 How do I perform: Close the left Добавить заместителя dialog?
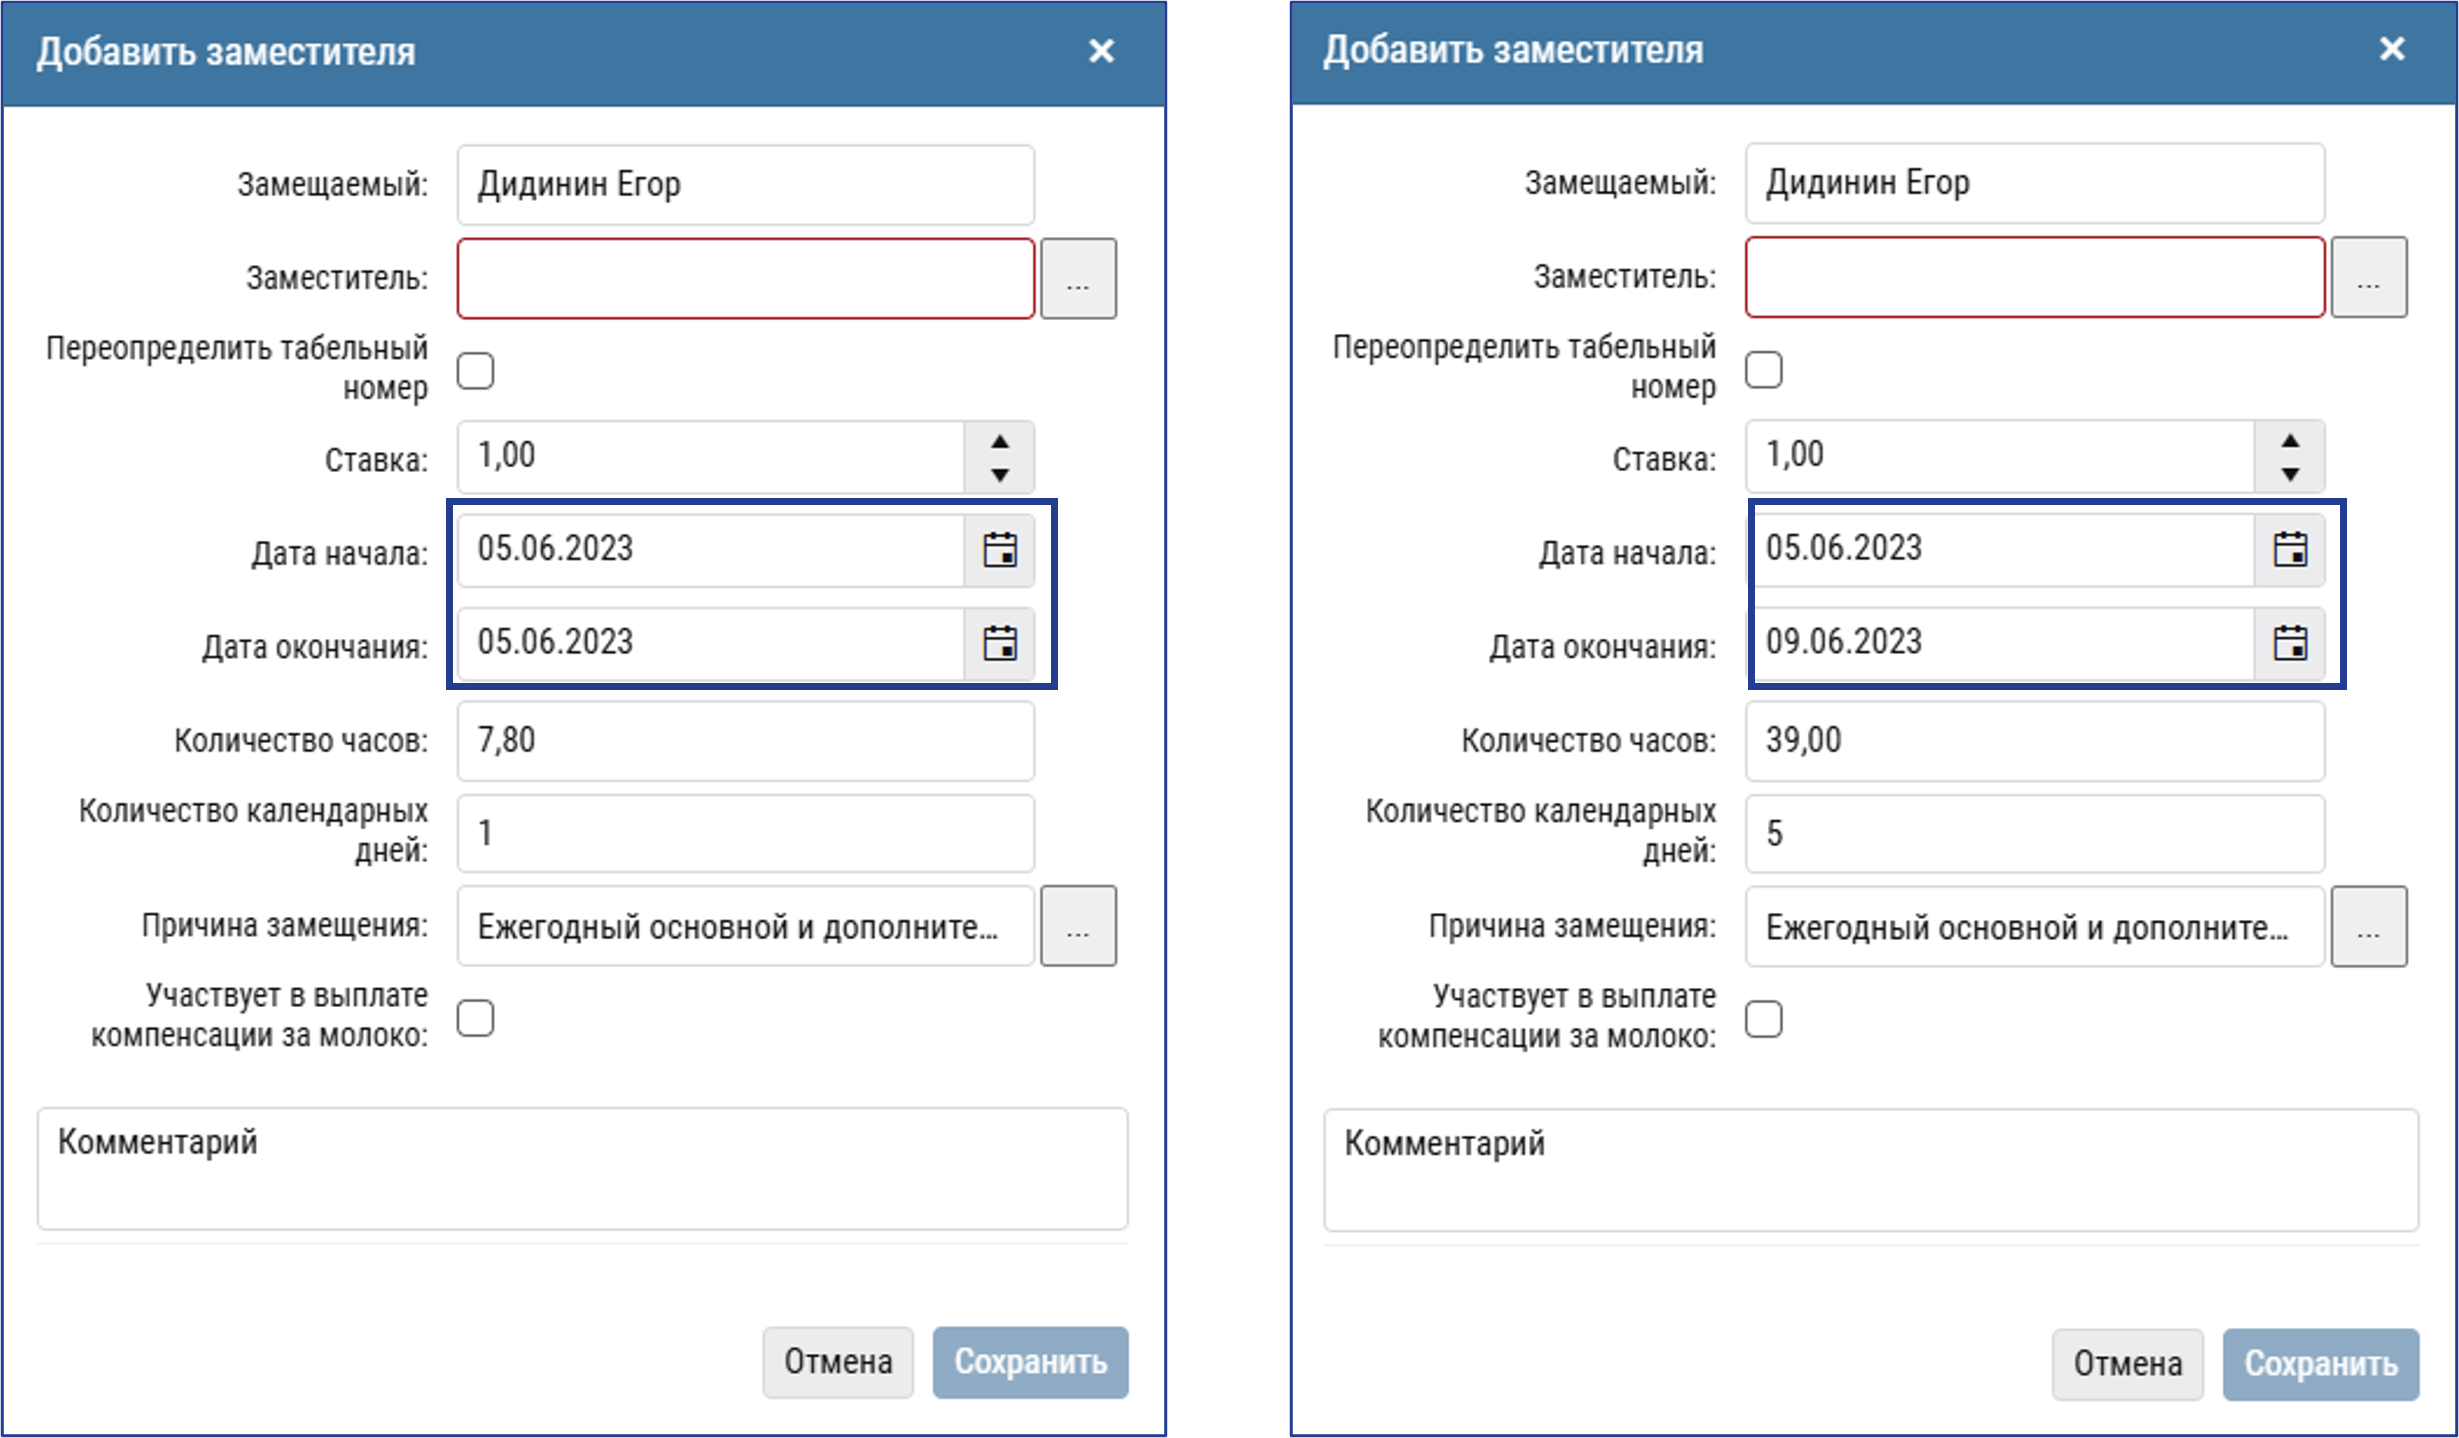click(x=1101, y=51)
